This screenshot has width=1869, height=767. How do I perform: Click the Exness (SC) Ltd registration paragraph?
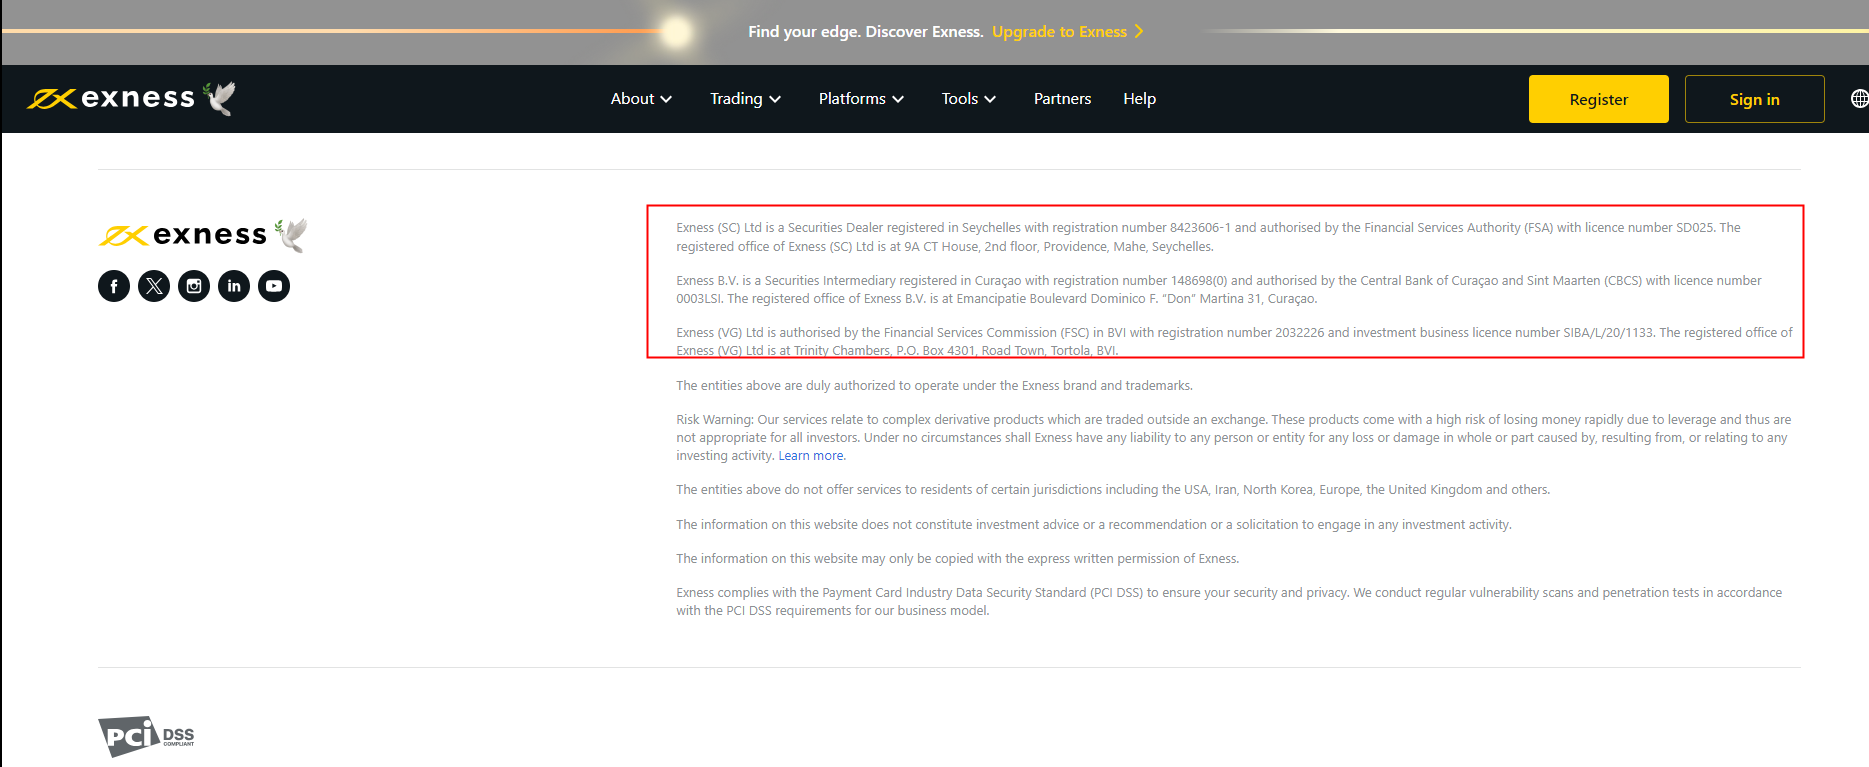[1208, 237]
